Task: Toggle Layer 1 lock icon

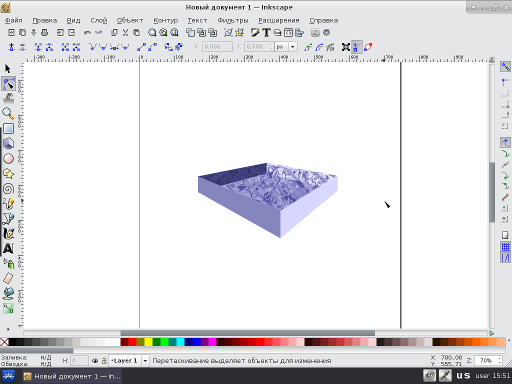Action: [x=104, y=361]
